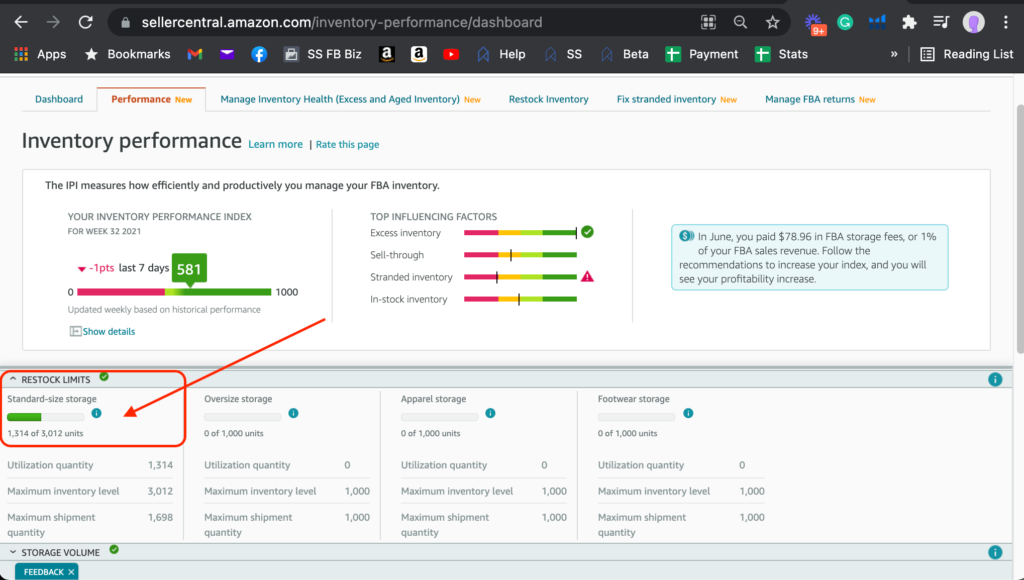
Task: Open the Chrome extensions puzzle icon
Action: pos(908,22)
